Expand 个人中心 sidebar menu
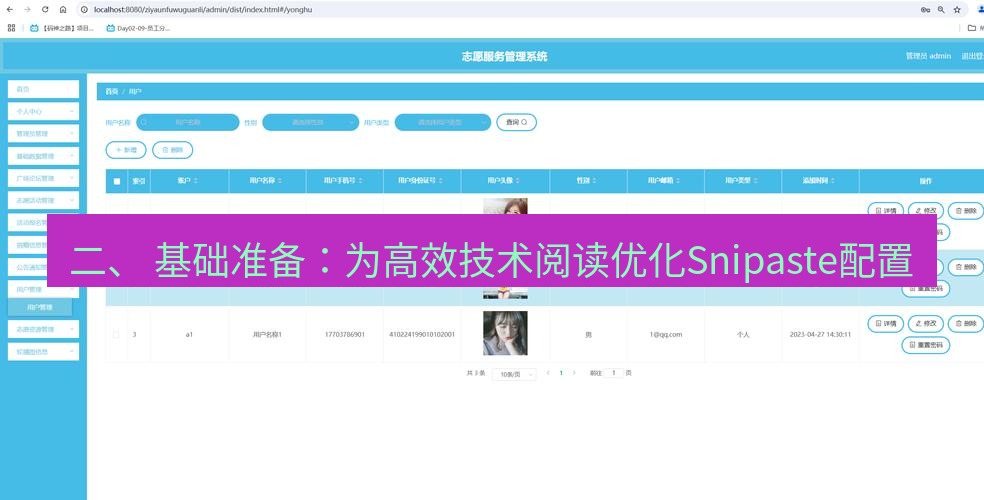Viewport: 984px width, 500px height. 43,111
